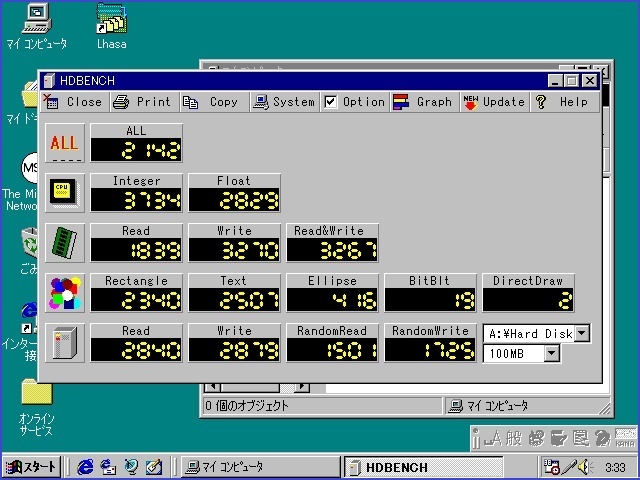Run the hard disk benchmark icon
The width and height of the screenshot is (640, 480).
click(65, 343)
